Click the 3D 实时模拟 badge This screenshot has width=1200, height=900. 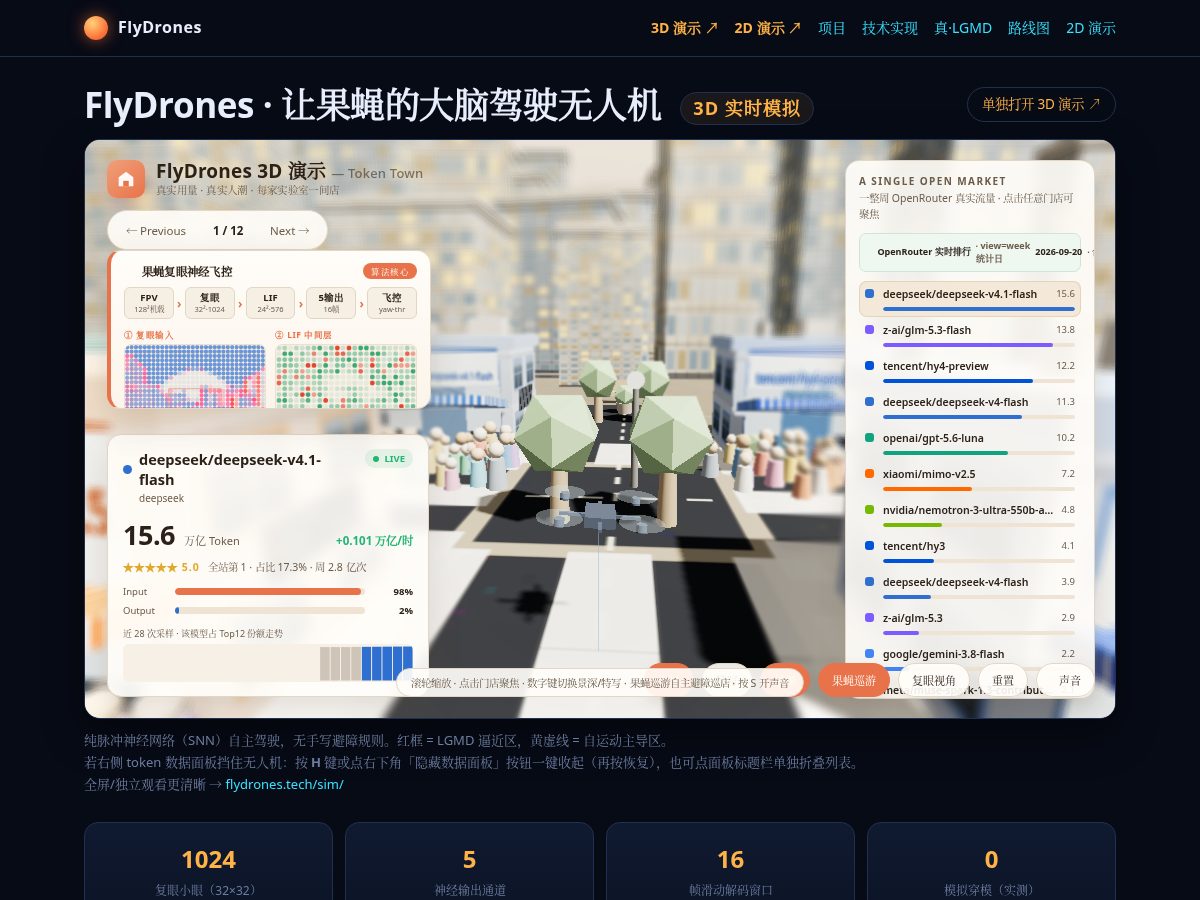tap(747, 108)
